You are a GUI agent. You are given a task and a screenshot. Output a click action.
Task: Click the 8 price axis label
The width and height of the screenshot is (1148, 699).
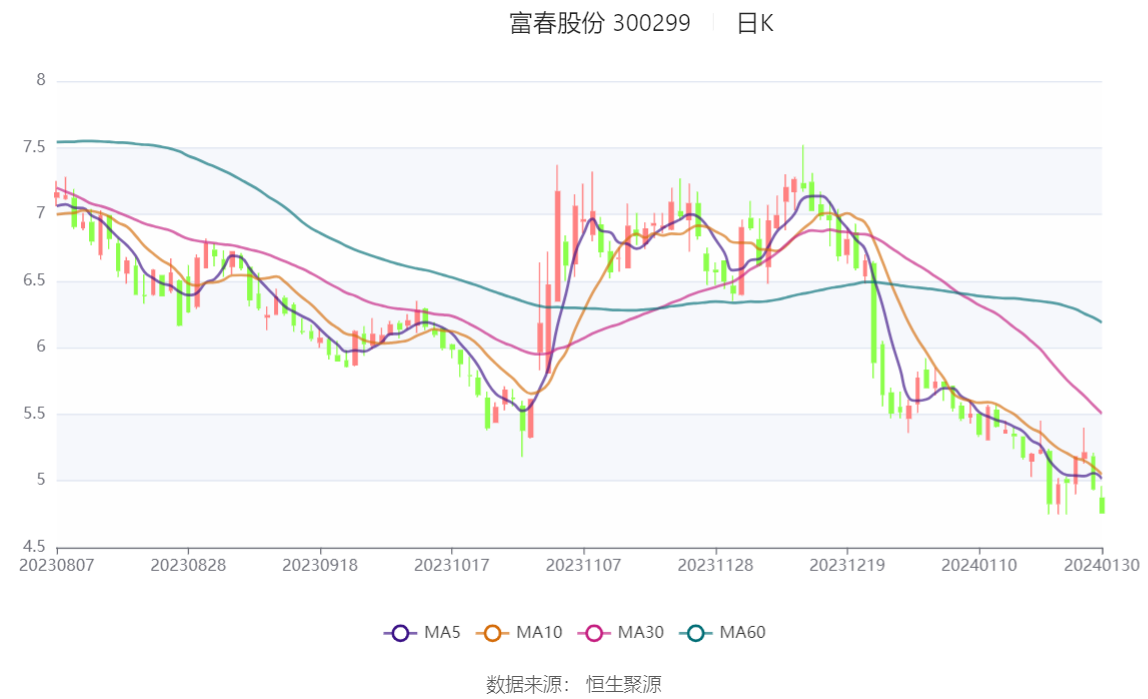[x=41, y=80]
